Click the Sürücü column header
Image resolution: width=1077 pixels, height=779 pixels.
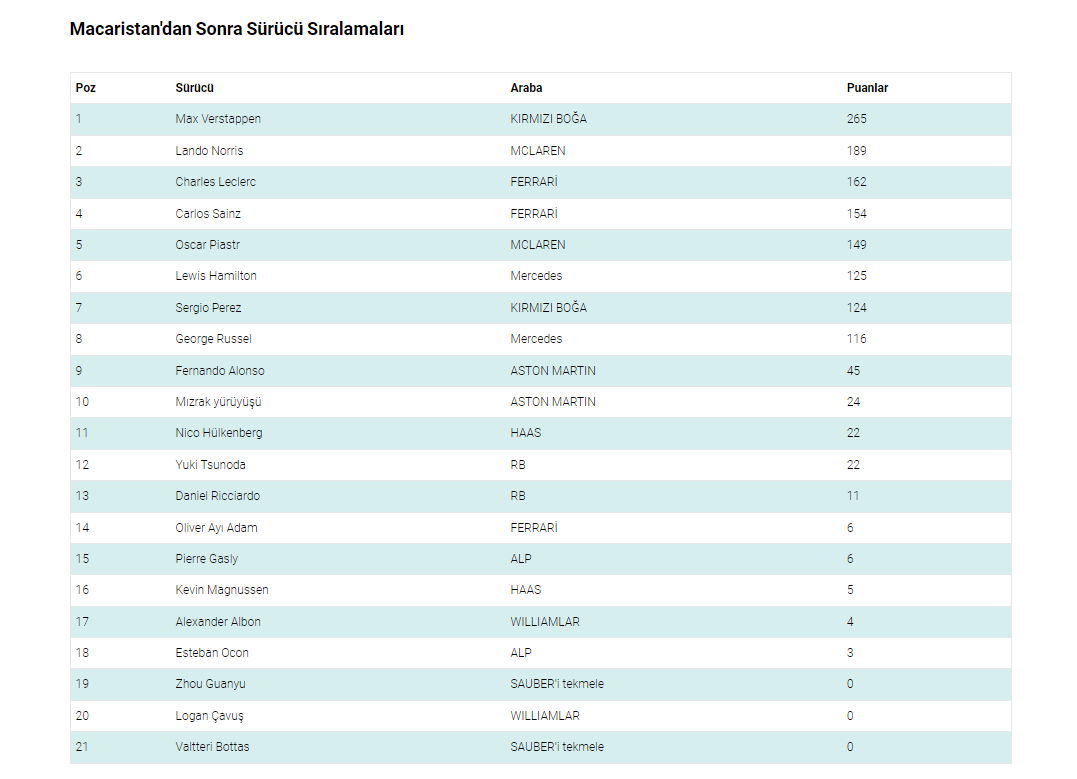pyautogui.click(x=195, y=88)
